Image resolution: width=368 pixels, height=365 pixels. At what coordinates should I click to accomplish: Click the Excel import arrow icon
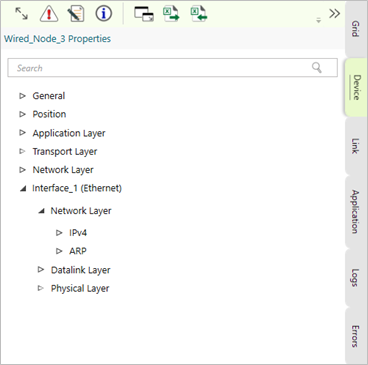199,14
